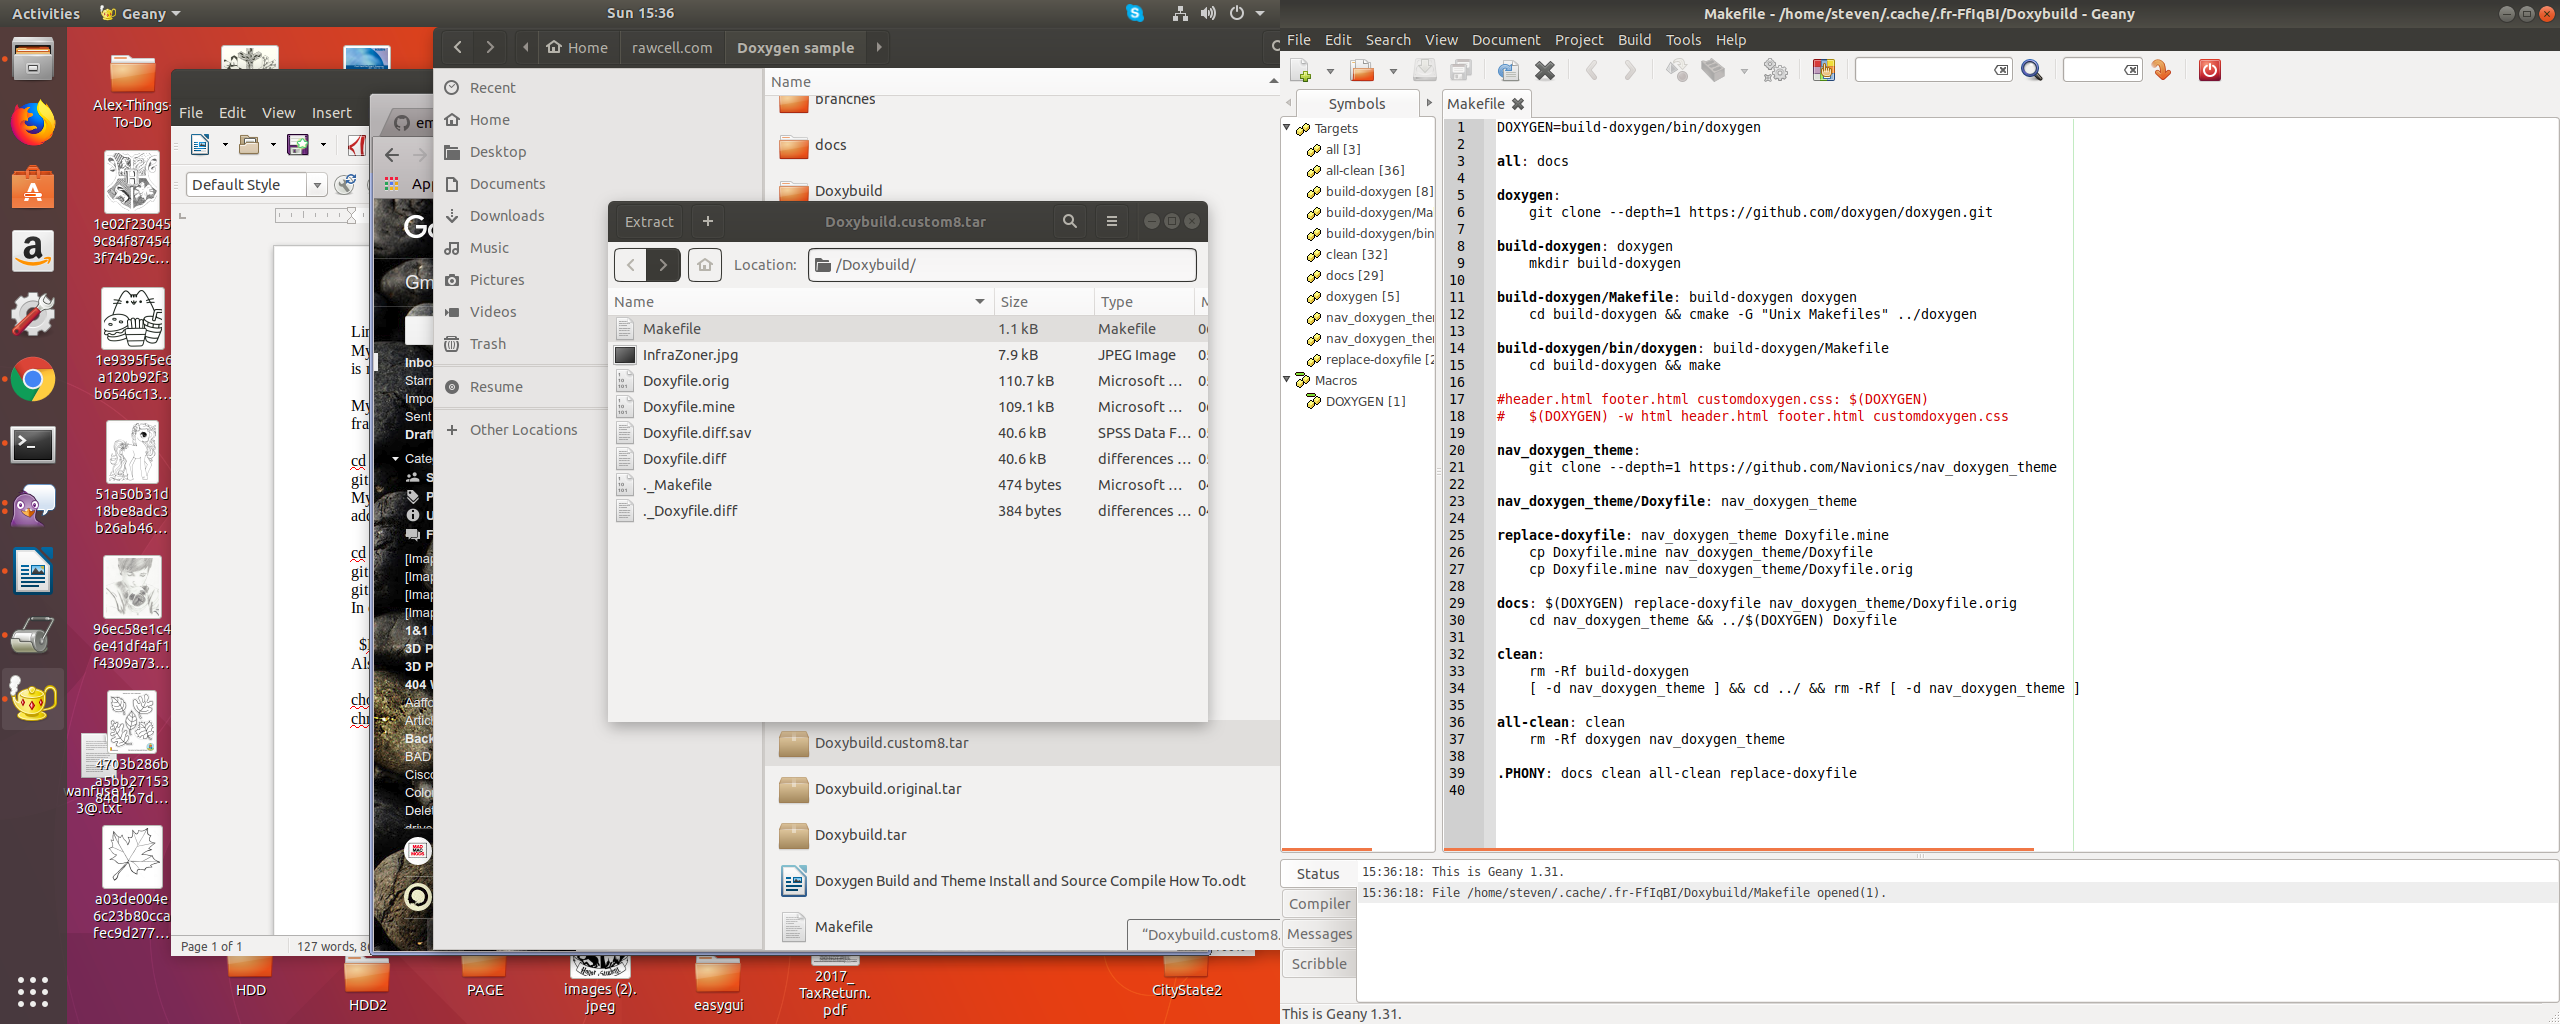Click the Geany open file icon
The image size is (2560, 1024).
pyautogui.click(x=1362, y=70)
